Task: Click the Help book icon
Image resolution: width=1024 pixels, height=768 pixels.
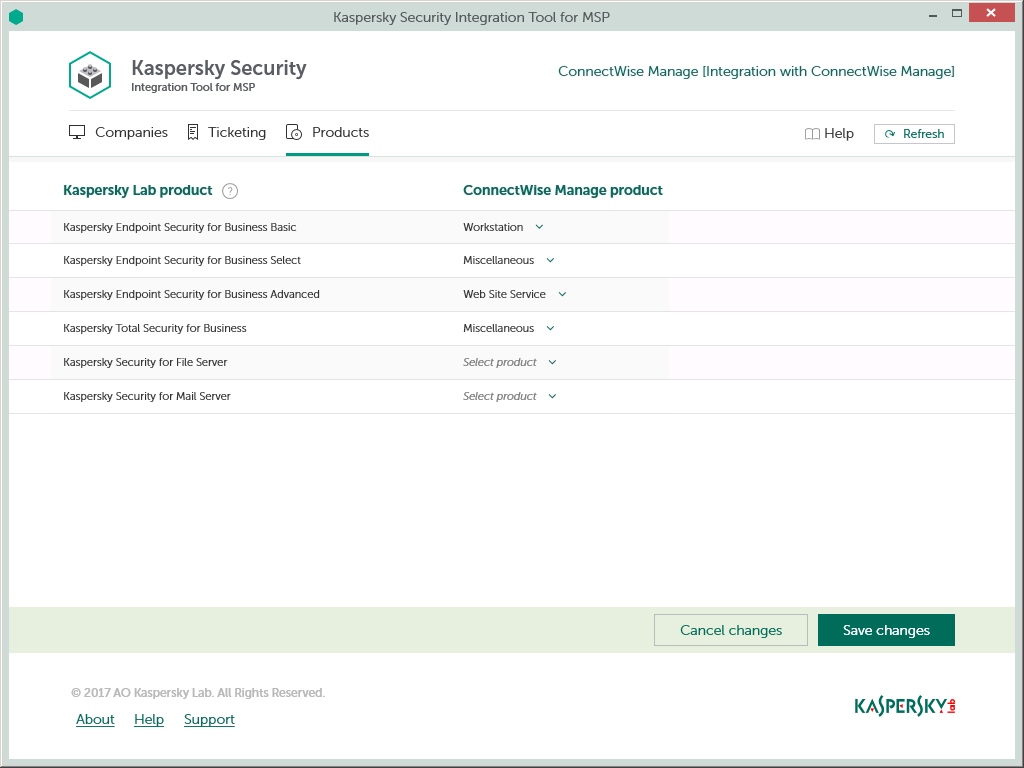Action: (812, 134)
